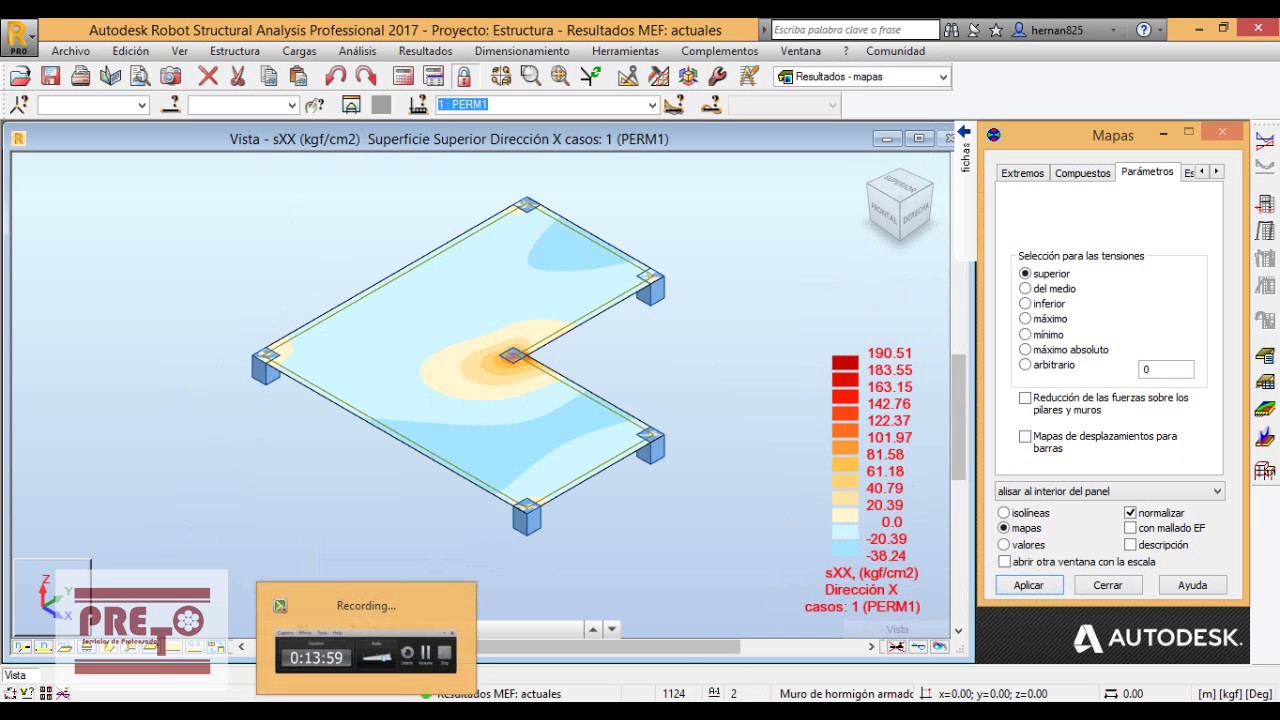This screenshot has height=720, width=1280.
Task: Open the Dimensionamiento menu
Action: click(x=522, y=51)
